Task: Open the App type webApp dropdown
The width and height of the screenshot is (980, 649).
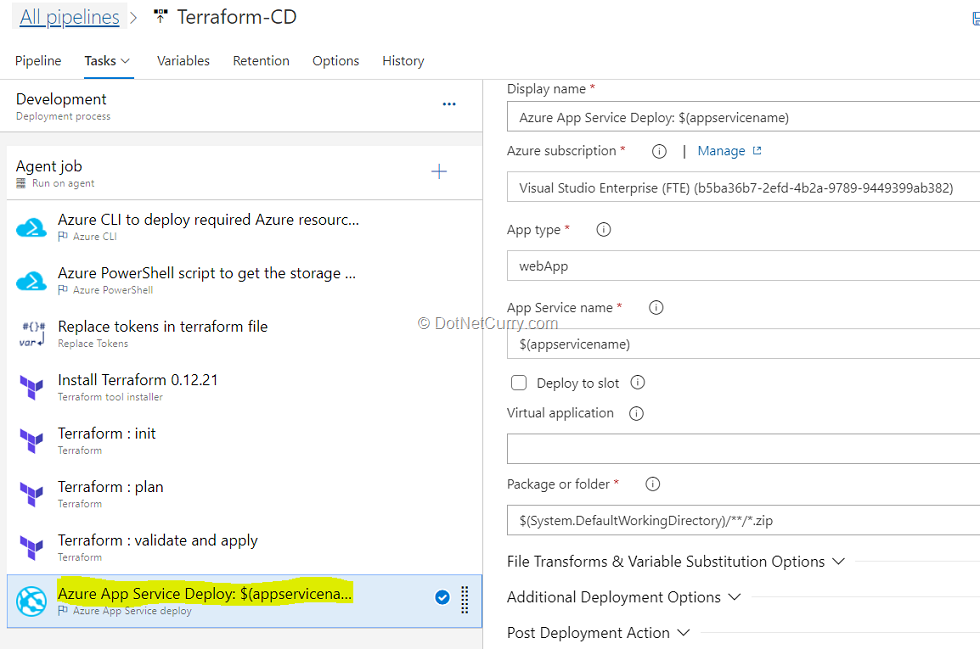Action: click(743, 266)
